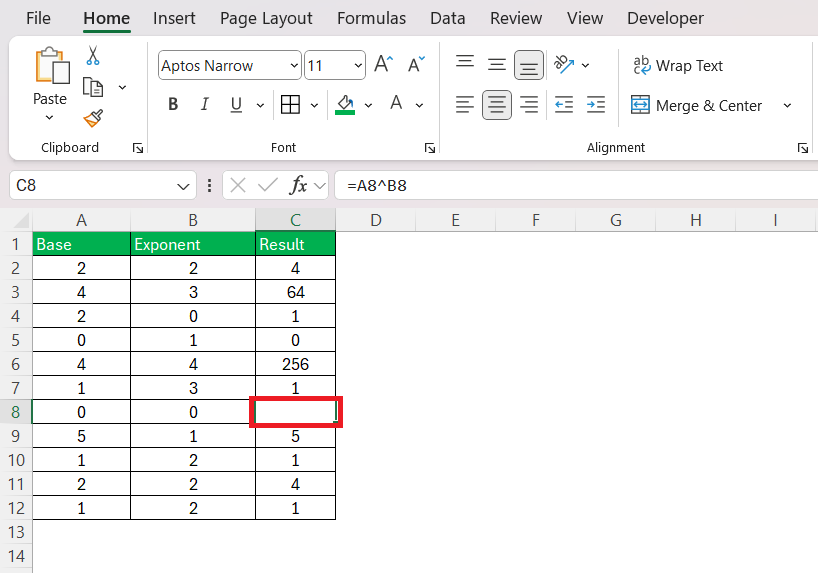Switch to the Developer tab
818x573 pixels.
(665, 18)
